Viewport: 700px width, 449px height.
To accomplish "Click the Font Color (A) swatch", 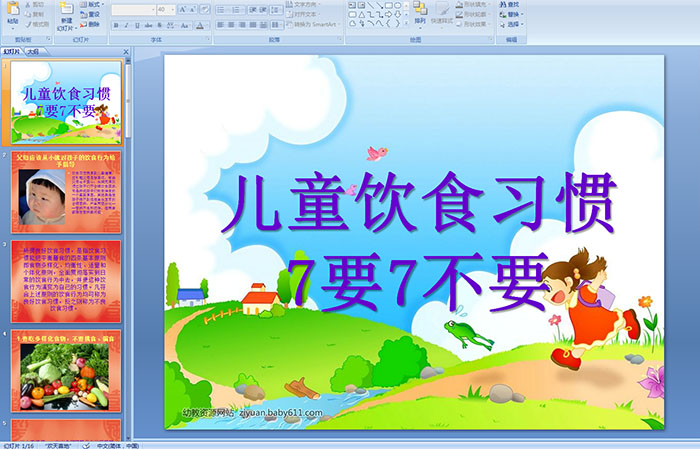I will pos(200,25).
